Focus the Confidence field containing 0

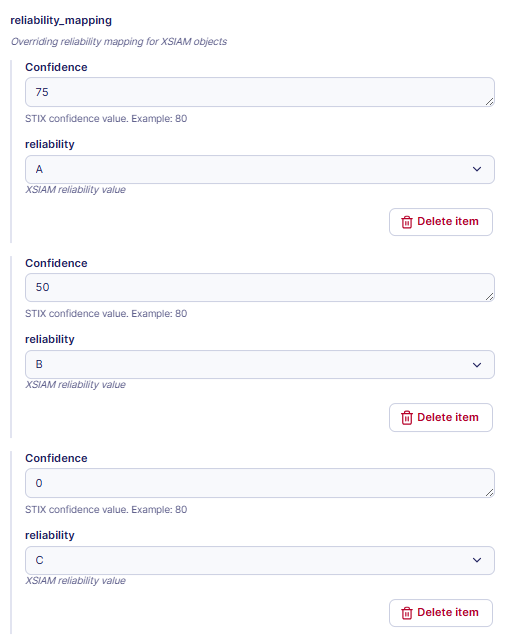point(260,483)
